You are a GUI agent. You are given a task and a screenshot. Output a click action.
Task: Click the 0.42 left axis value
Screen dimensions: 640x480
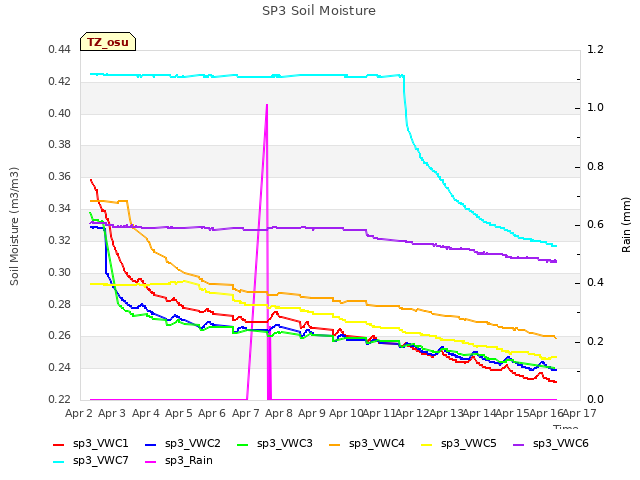pos(60,81)
